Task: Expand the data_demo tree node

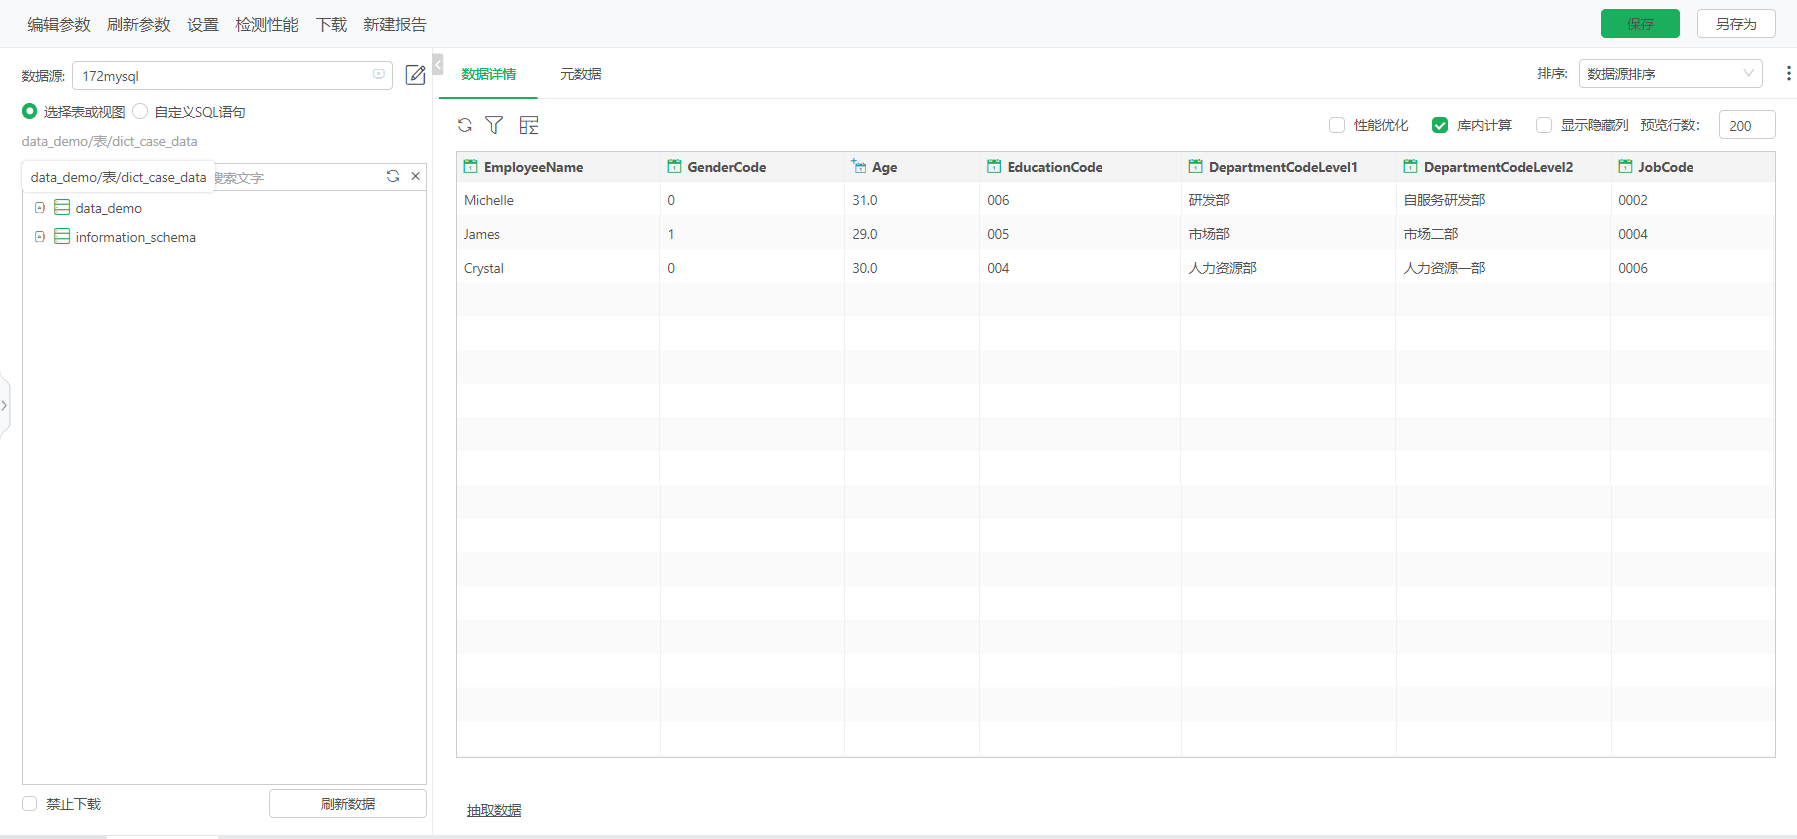Action: click(x=40, y=208)
